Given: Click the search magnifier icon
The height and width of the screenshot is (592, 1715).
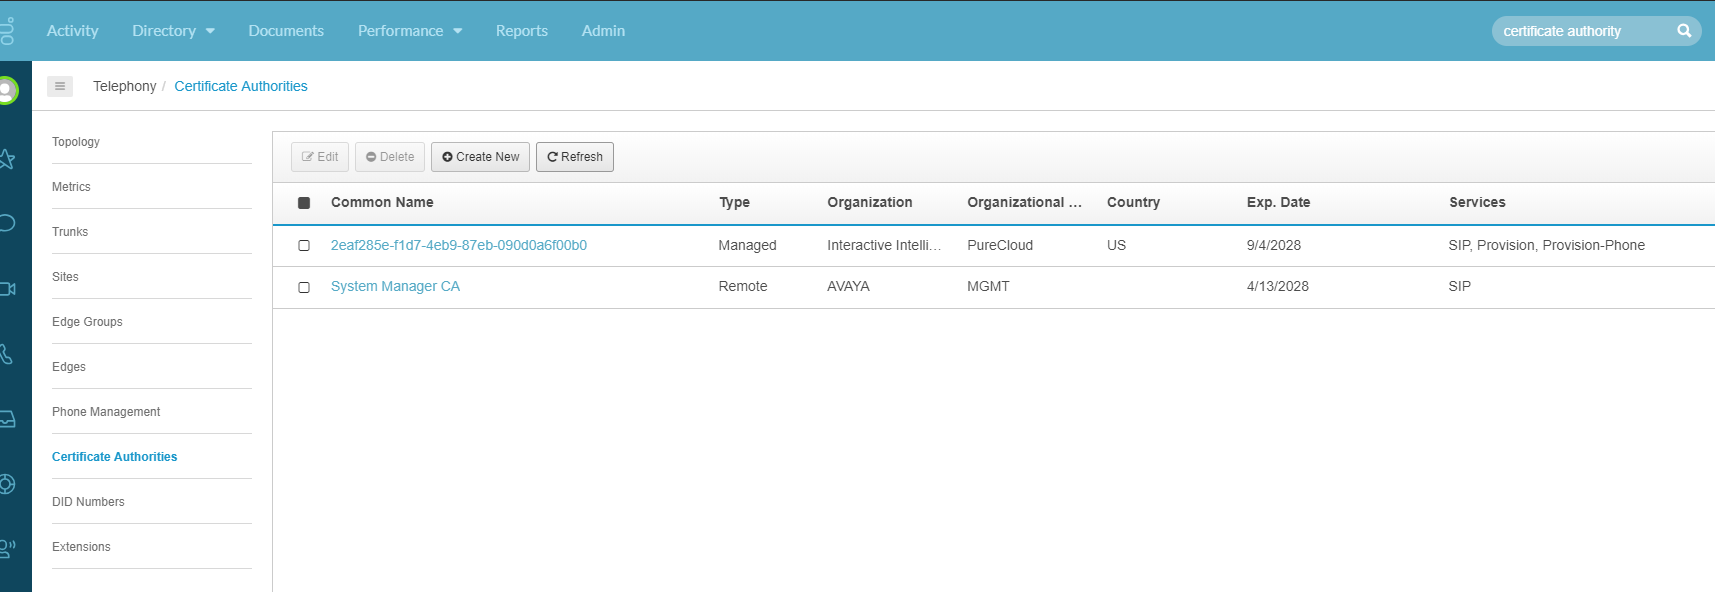Looking at the screenshot, I should [1684, 31].
